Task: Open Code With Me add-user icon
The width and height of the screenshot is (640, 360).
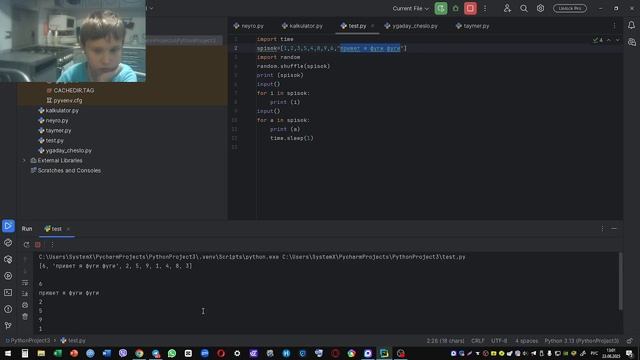Action: click(507, 8)
